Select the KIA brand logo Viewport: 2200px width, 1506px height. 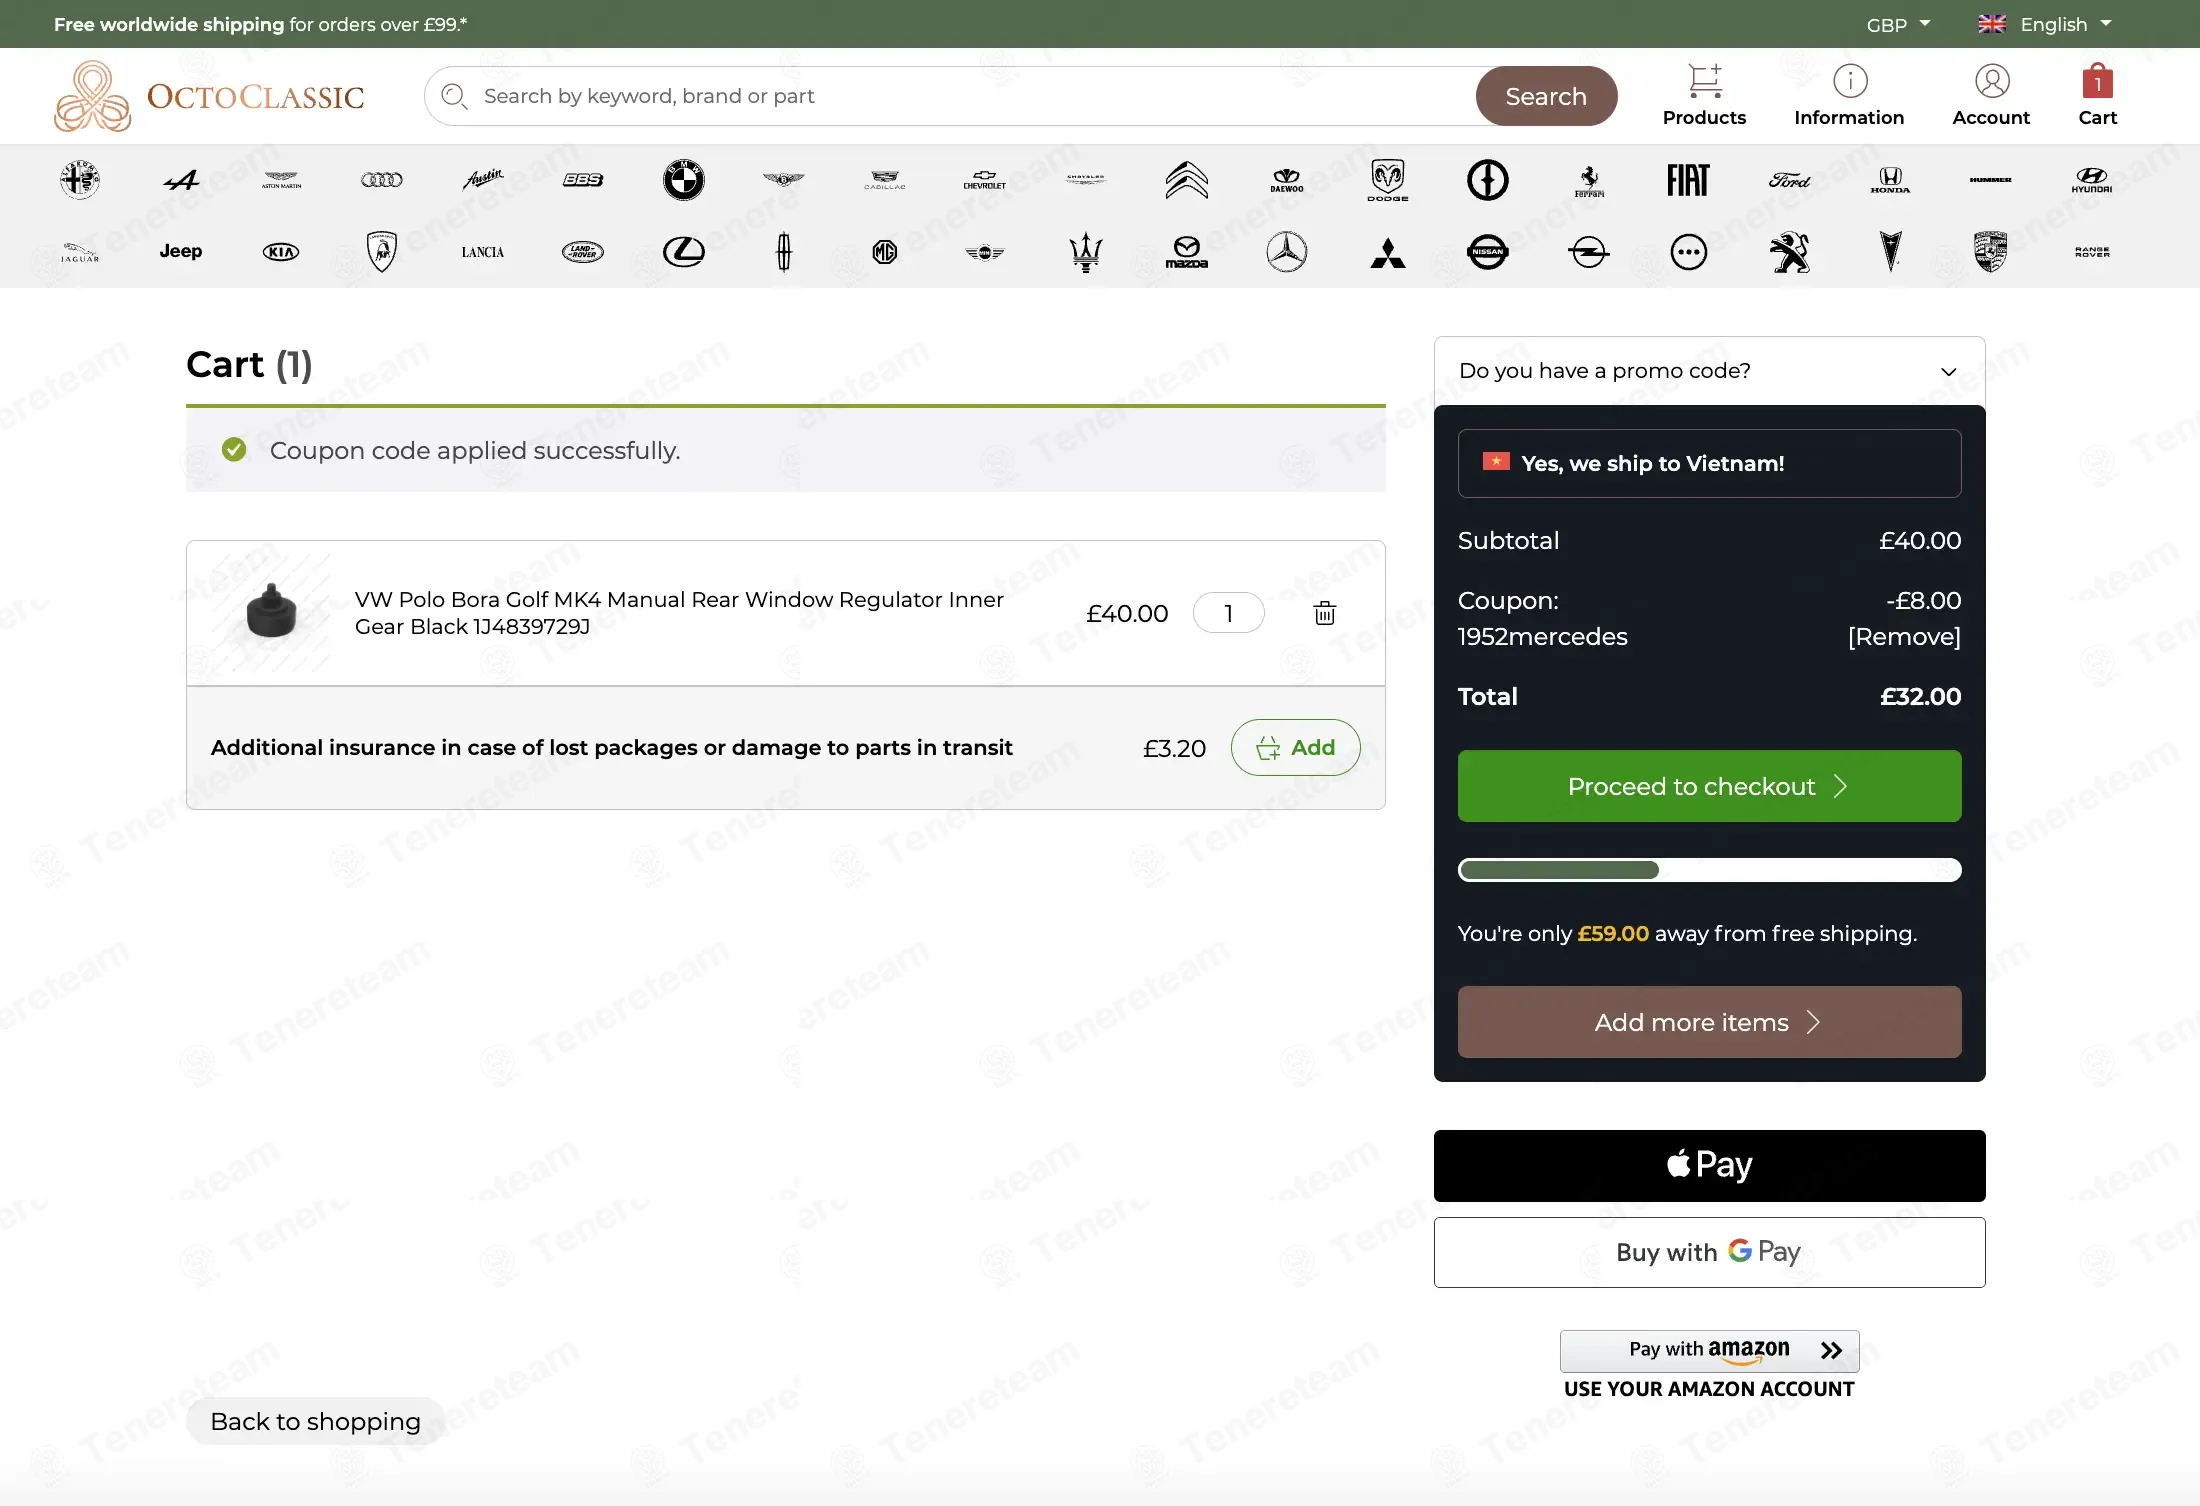coord(281,252)
